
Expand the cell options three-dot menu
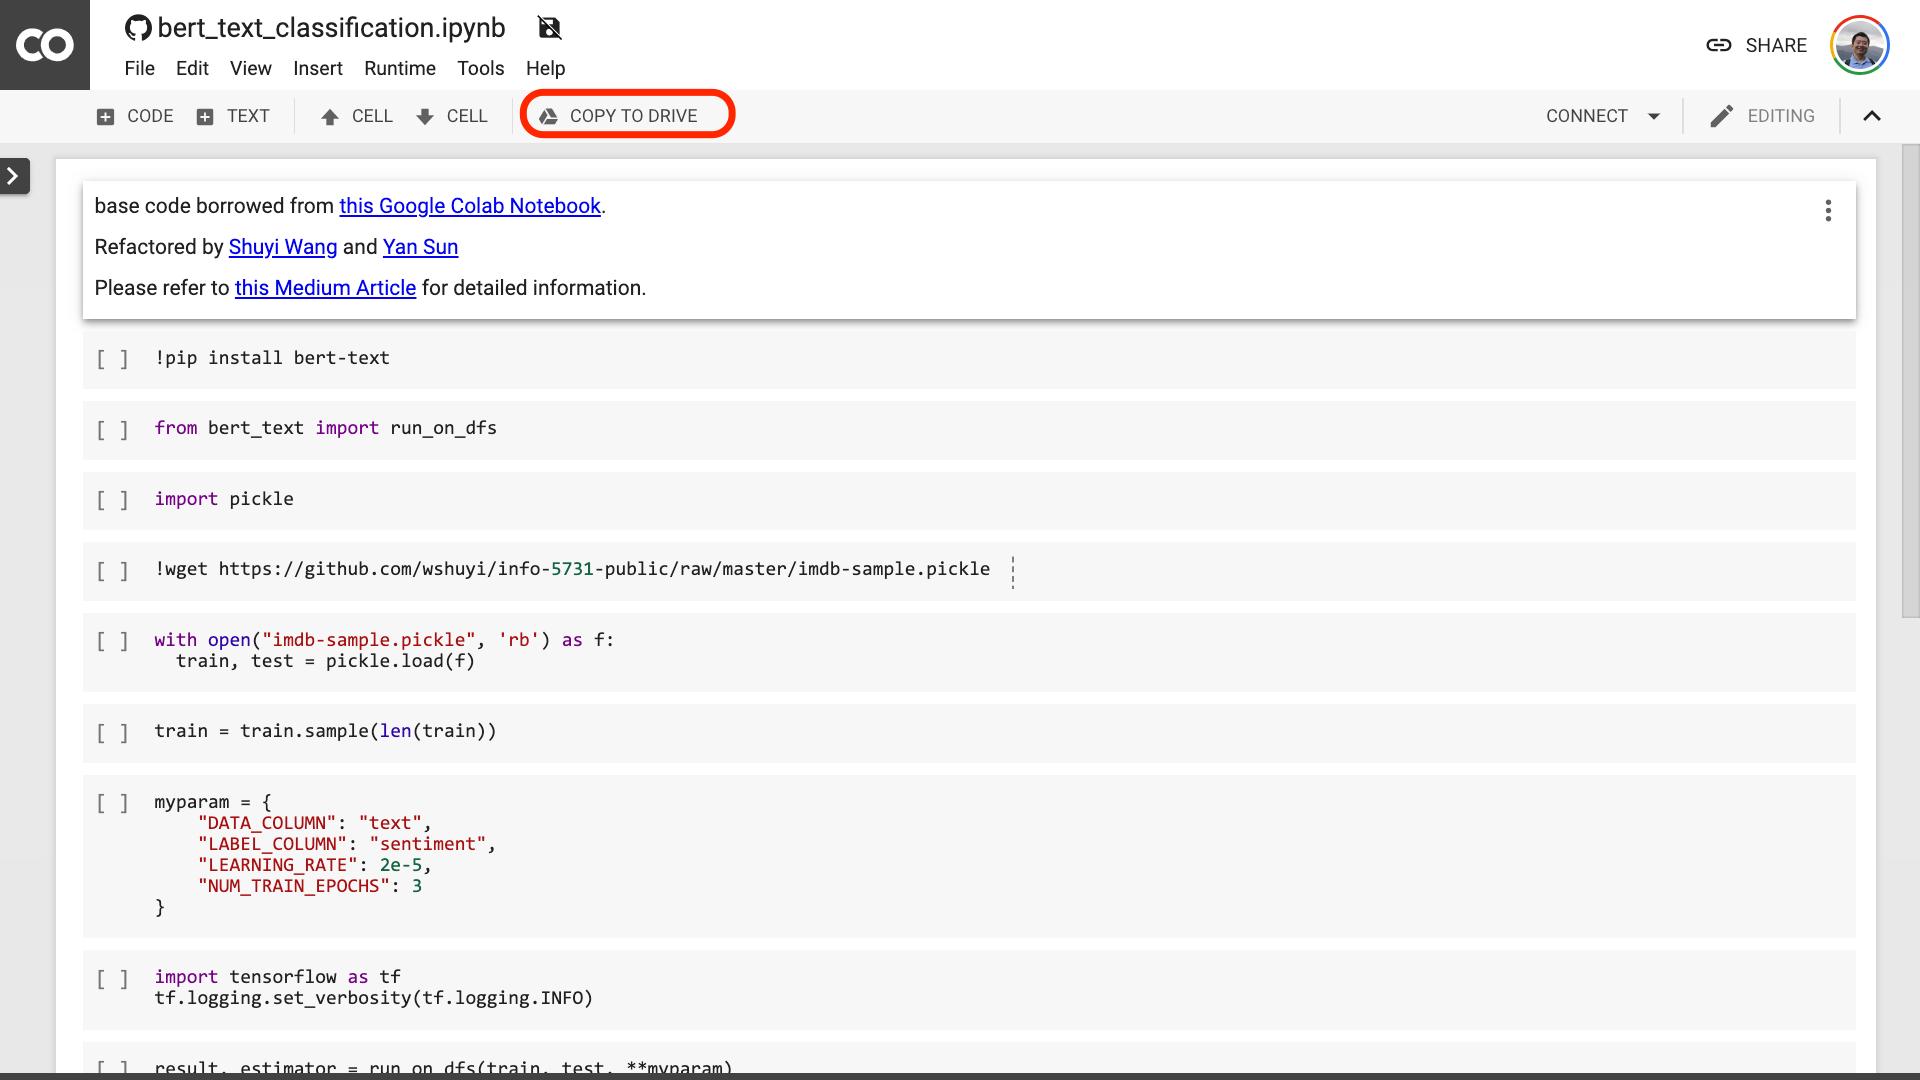[1828, 210]
